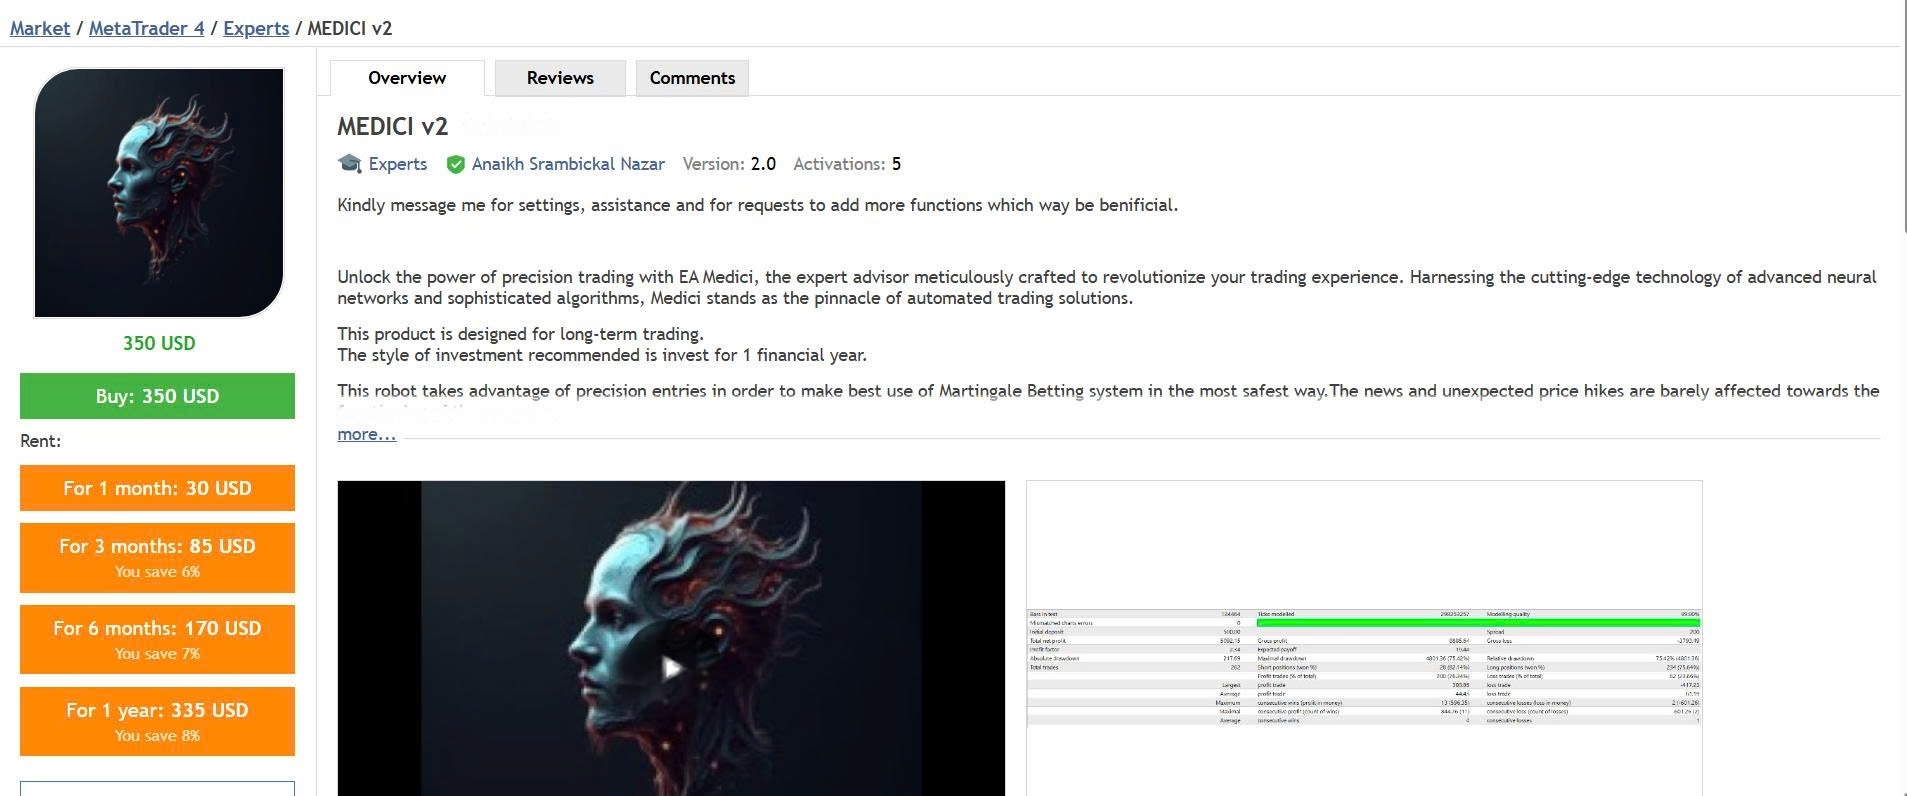Rent for 1 month at 30 USD
The height and width of the screenshot is (796, 1907).
(x=157, y=488)
